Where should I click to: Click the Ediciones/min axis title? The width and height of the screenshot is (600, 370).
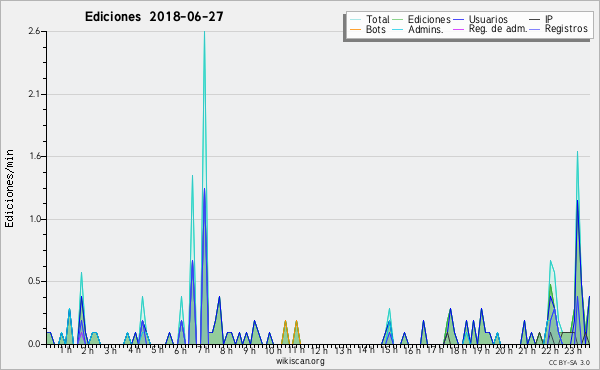[9, 188]
